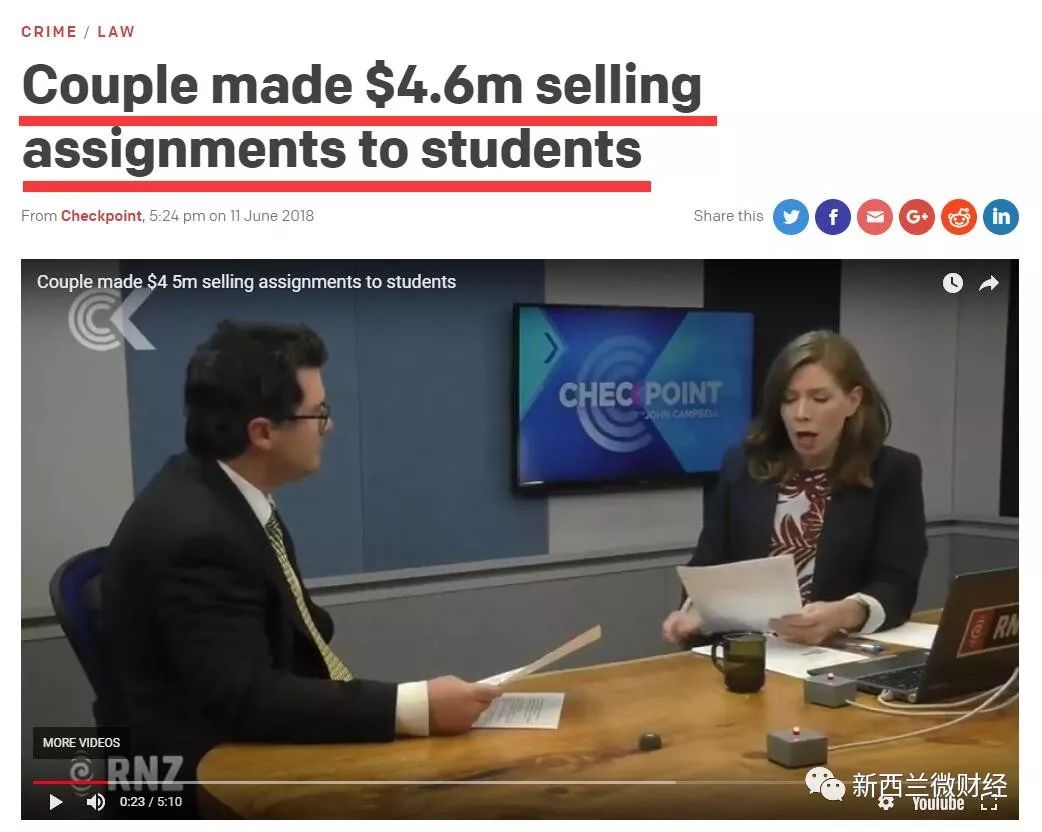This screenshot has height=832, width=1042.
Task: Click the video share arrow icon
Action: (x=989, y=284)
